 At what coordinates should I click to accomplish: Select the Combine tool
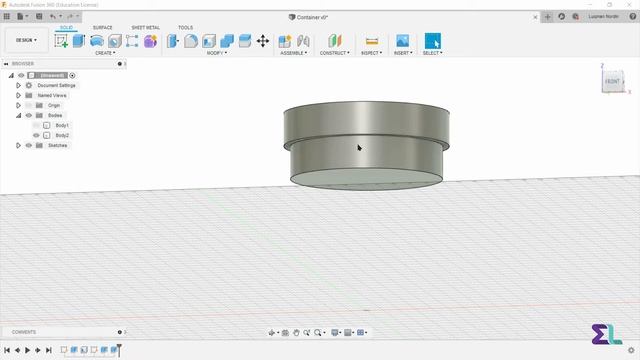coord(227,41)
